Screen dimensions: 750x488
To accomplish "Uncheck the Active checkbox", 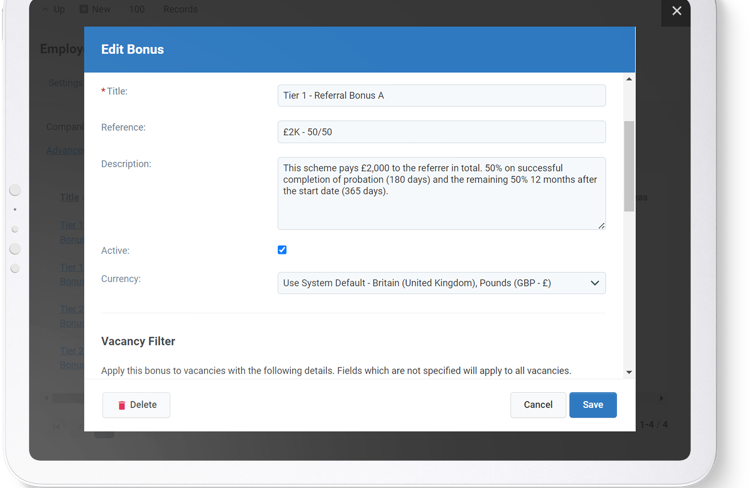I will 282,250.
